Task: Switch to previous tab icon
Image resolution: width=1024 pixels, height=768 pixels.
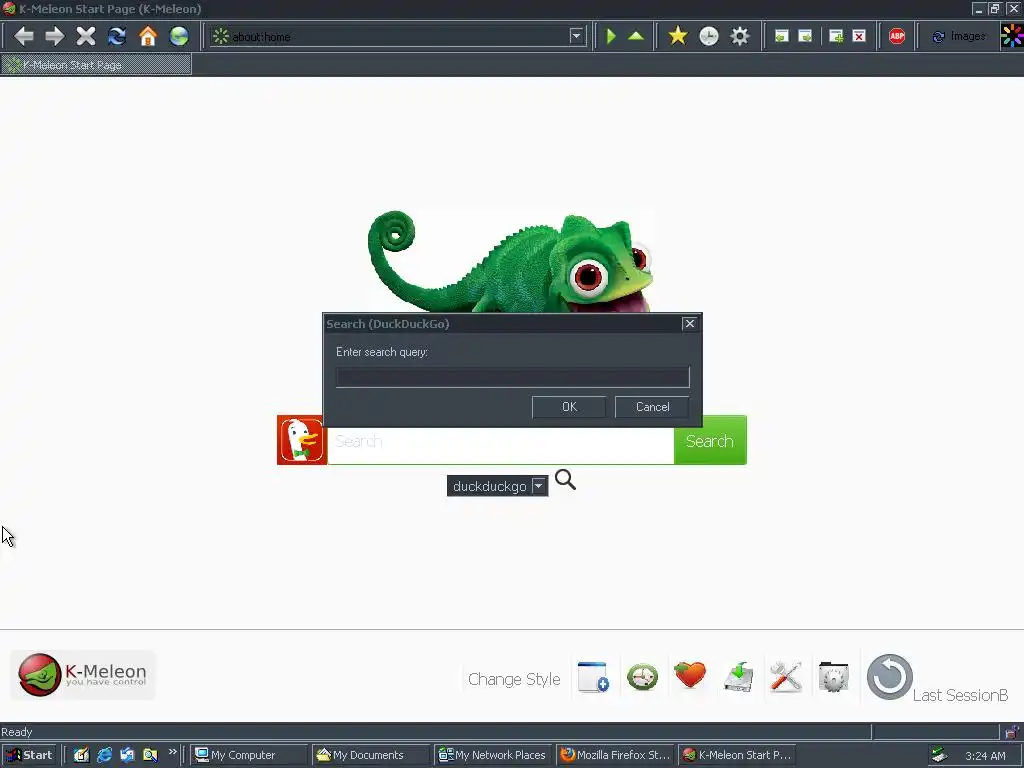Action: (781, 37)
